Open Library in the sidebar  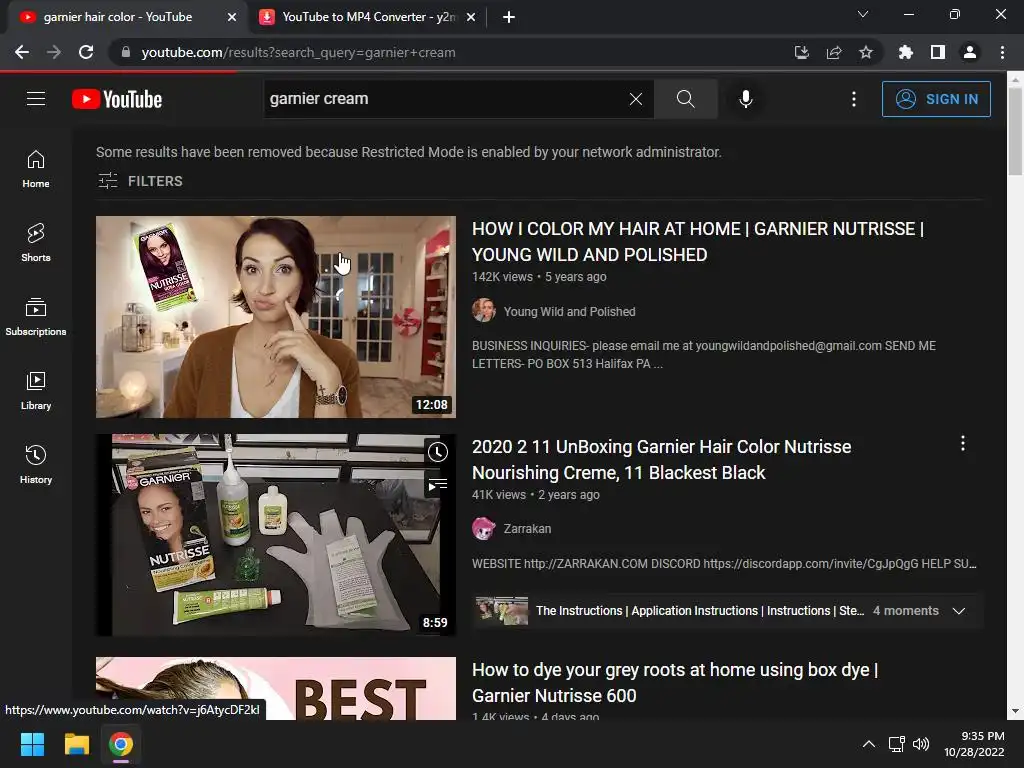click(x=36, y=391)
